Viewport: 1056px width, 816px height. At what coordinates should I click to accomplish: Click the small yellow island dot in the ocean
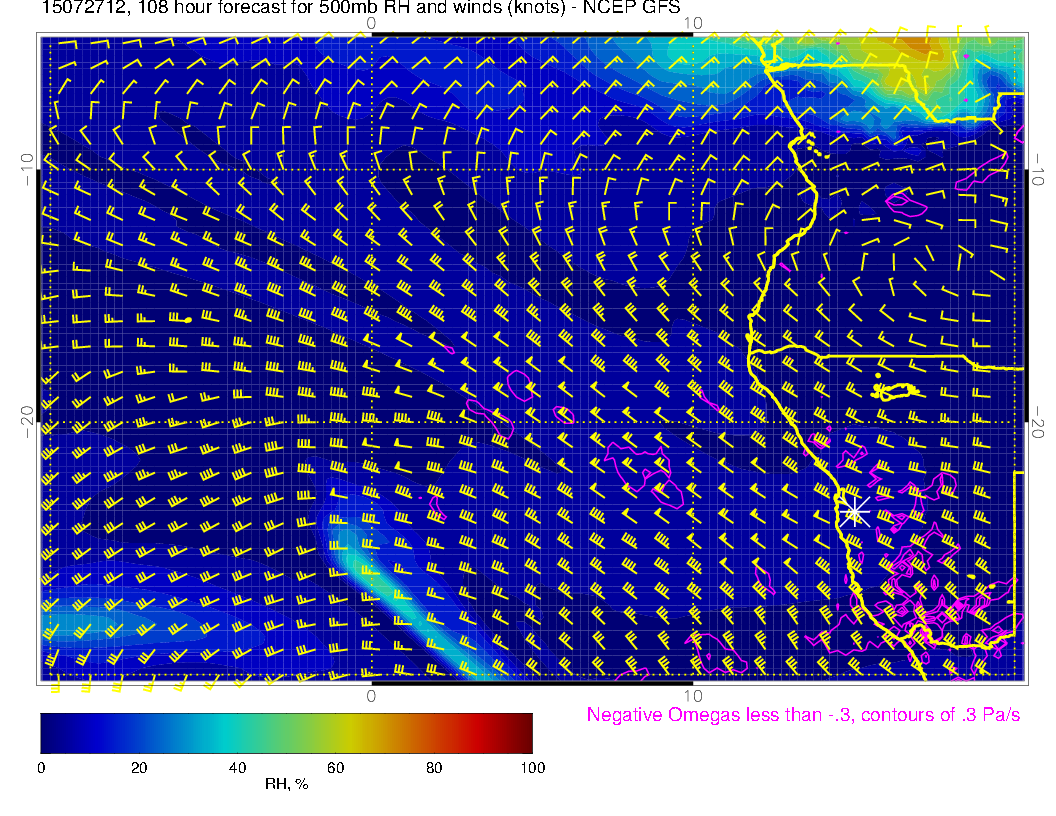coord(188,319)
